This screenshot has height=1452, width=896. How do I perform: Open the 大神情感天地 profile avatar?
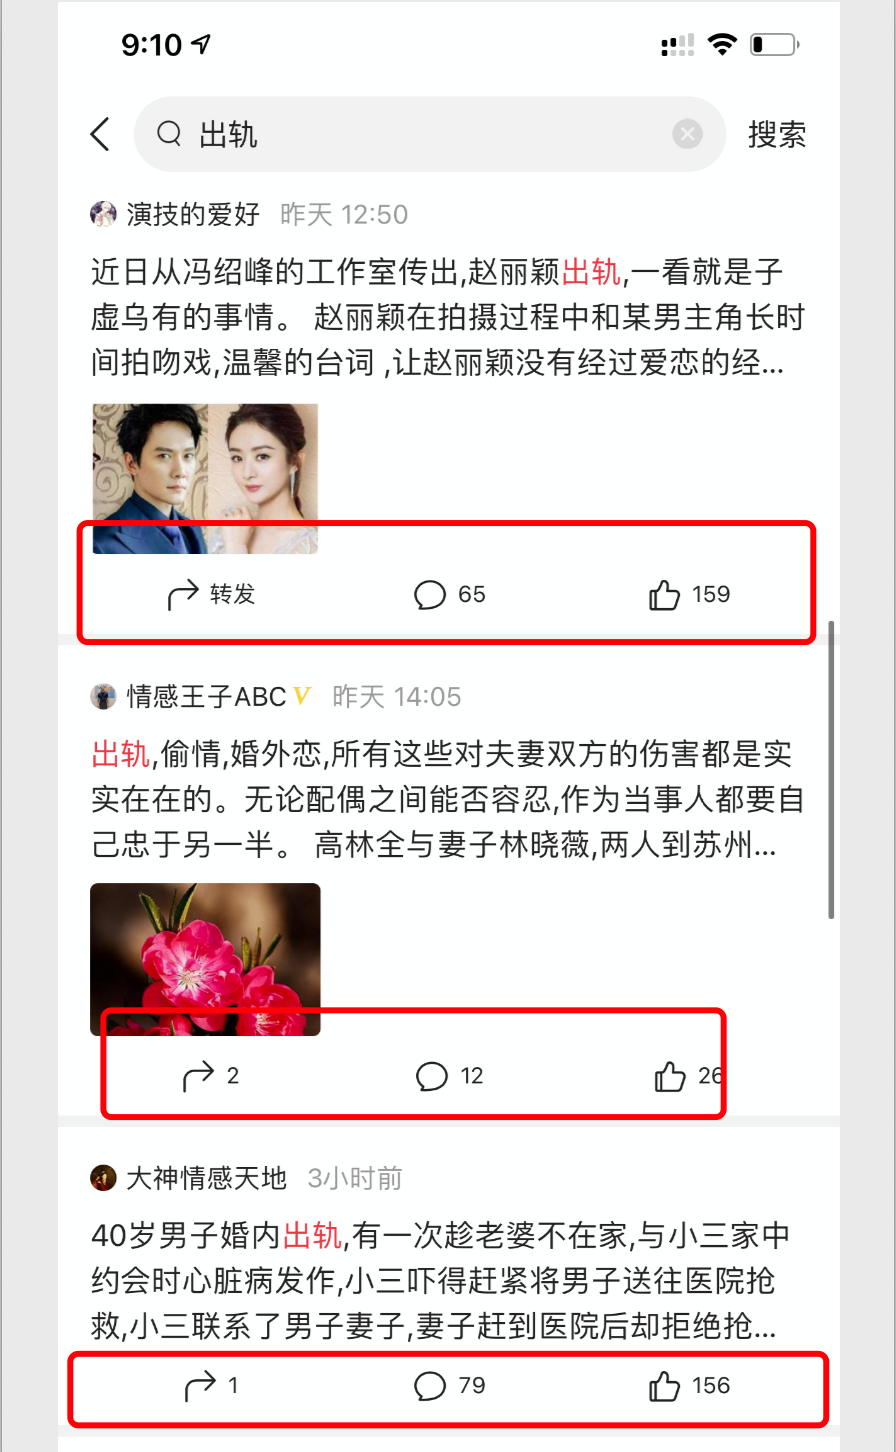(x=103, y=1178)
